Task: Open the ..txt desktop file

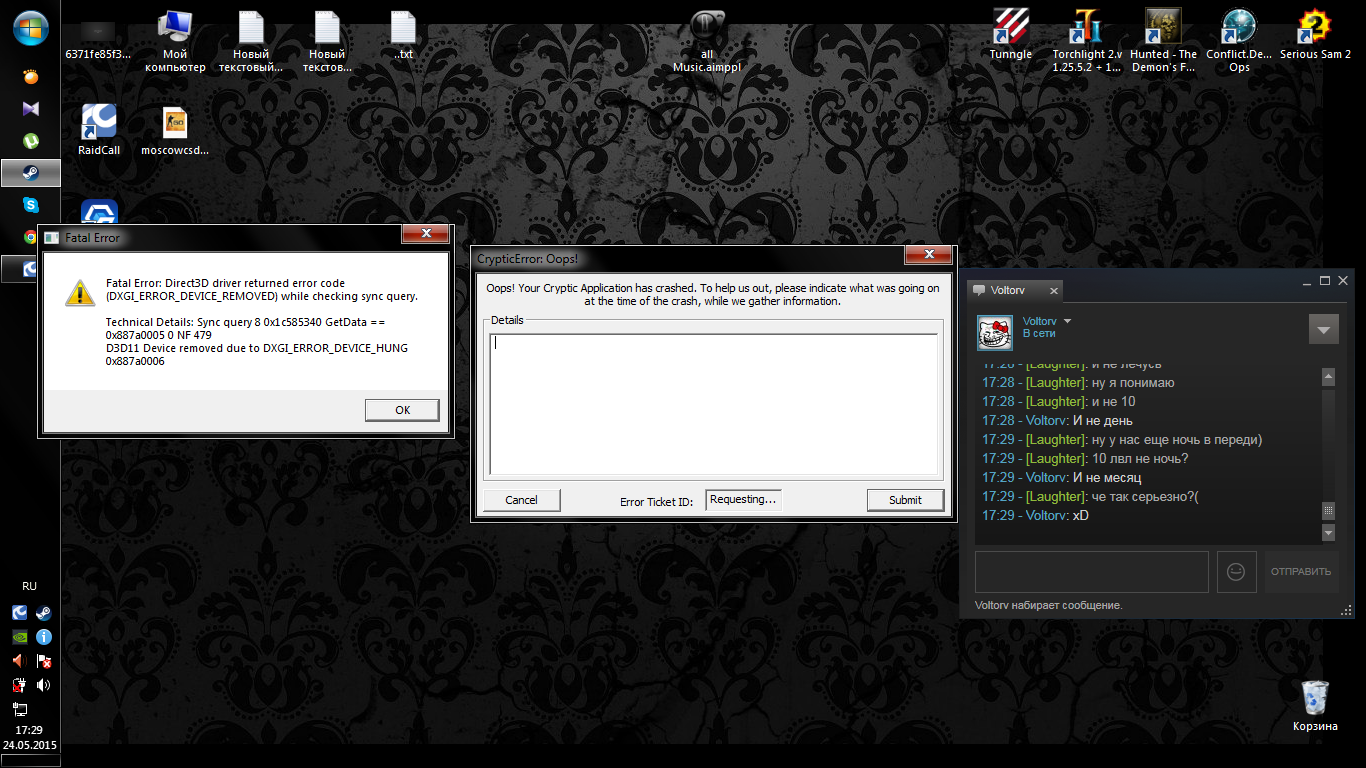Action: pos(403,36)
